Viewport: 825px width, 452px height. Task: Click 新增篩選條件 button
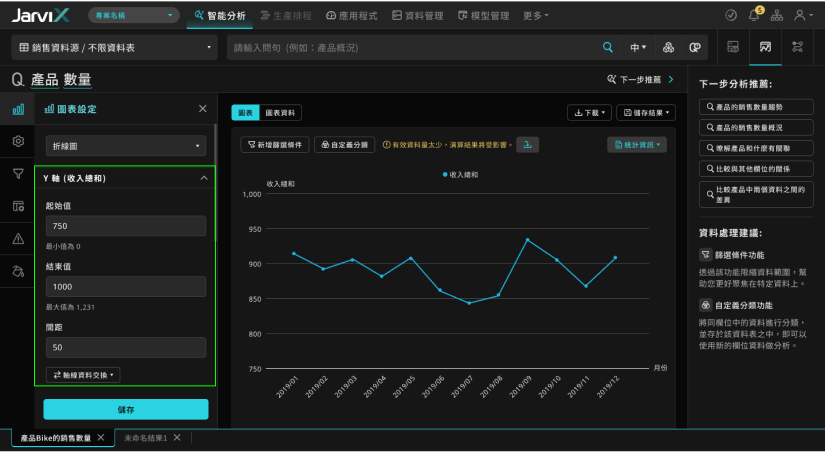pos(275,145)
